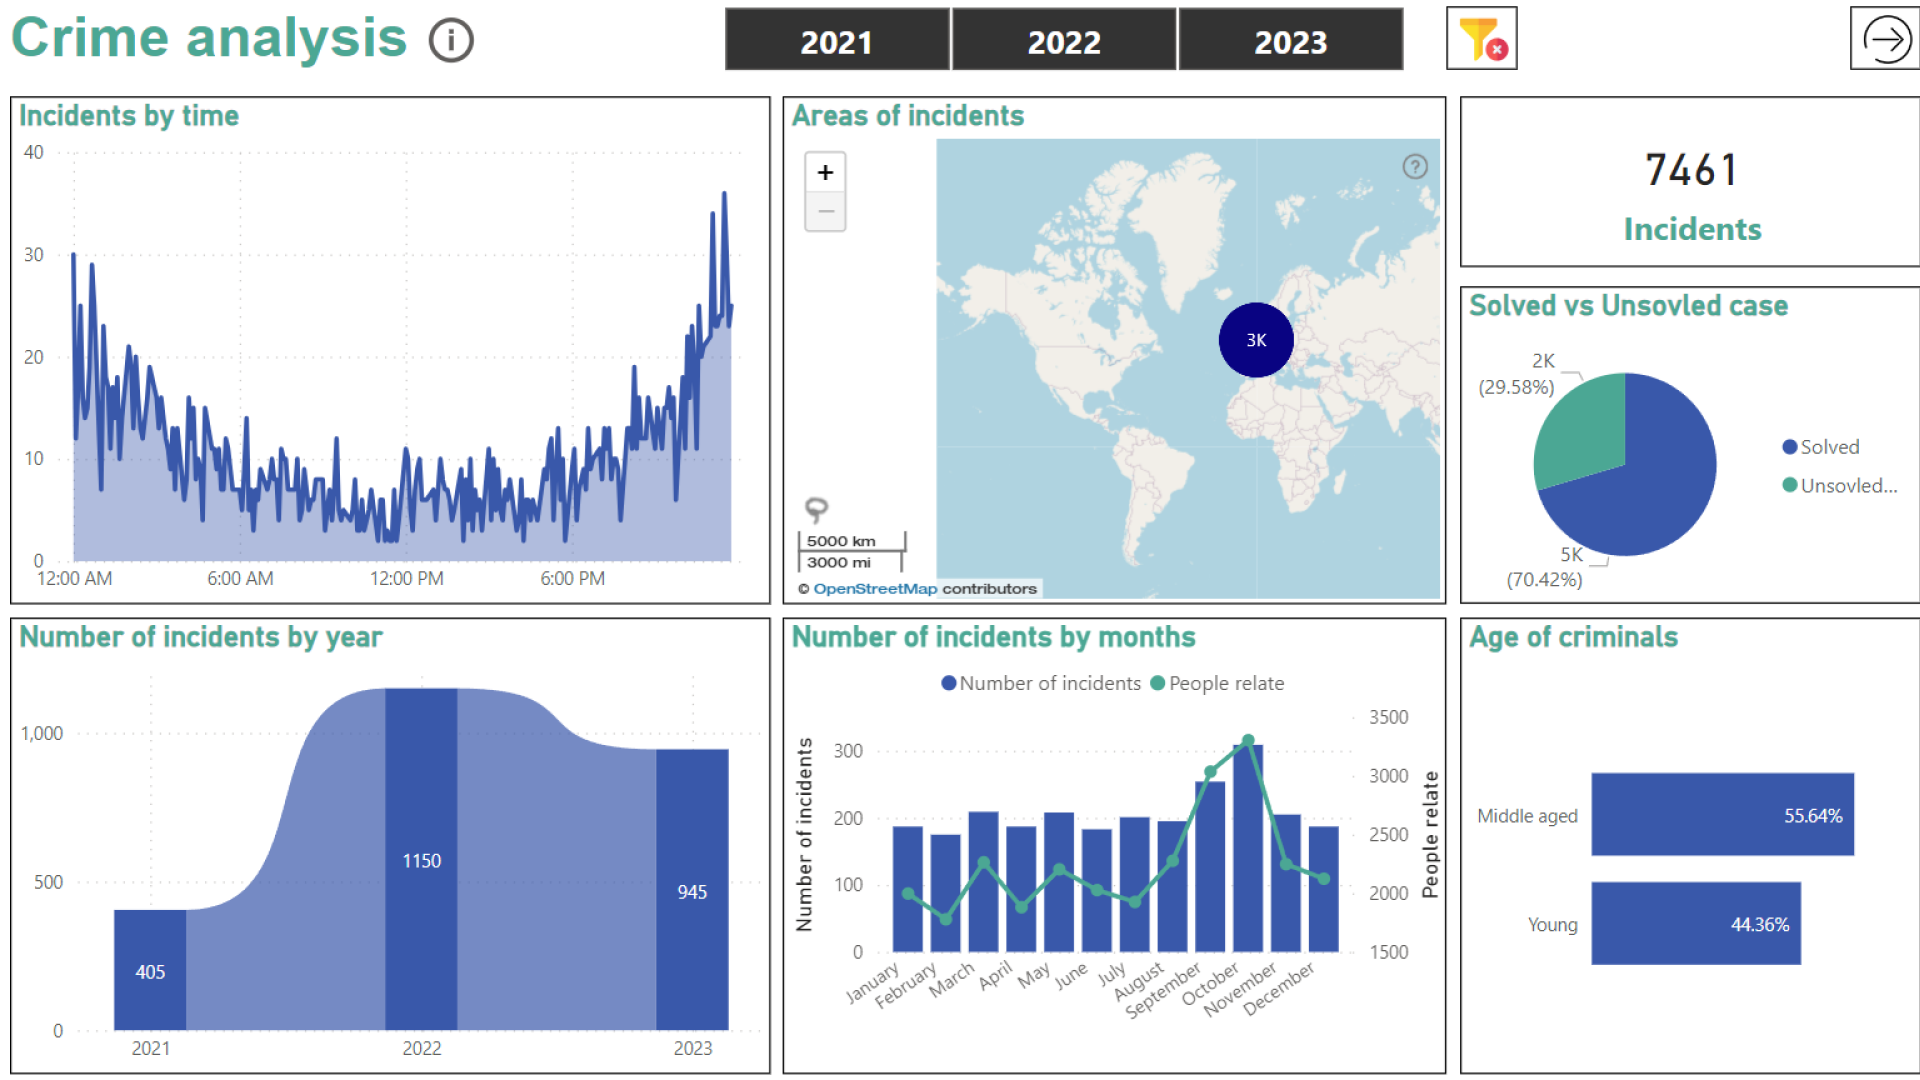Select the Middle aged 55.64% bar
The image size is (1920, 1080).
coord(1723,814)
